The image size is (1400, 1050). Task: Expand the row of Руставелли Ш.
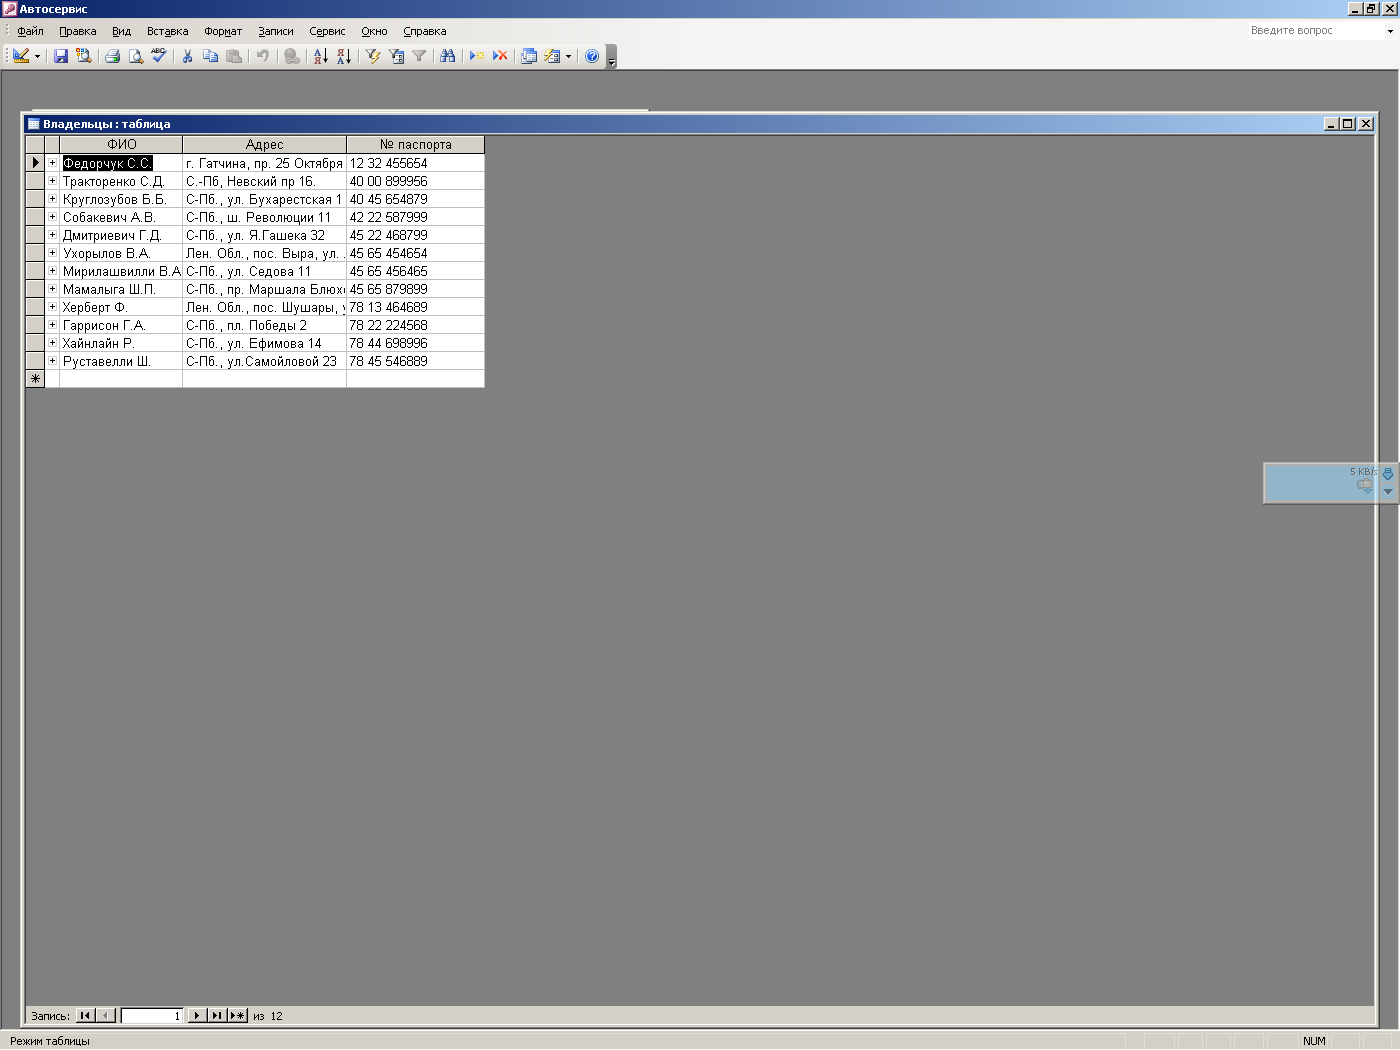tap(52, 361)
